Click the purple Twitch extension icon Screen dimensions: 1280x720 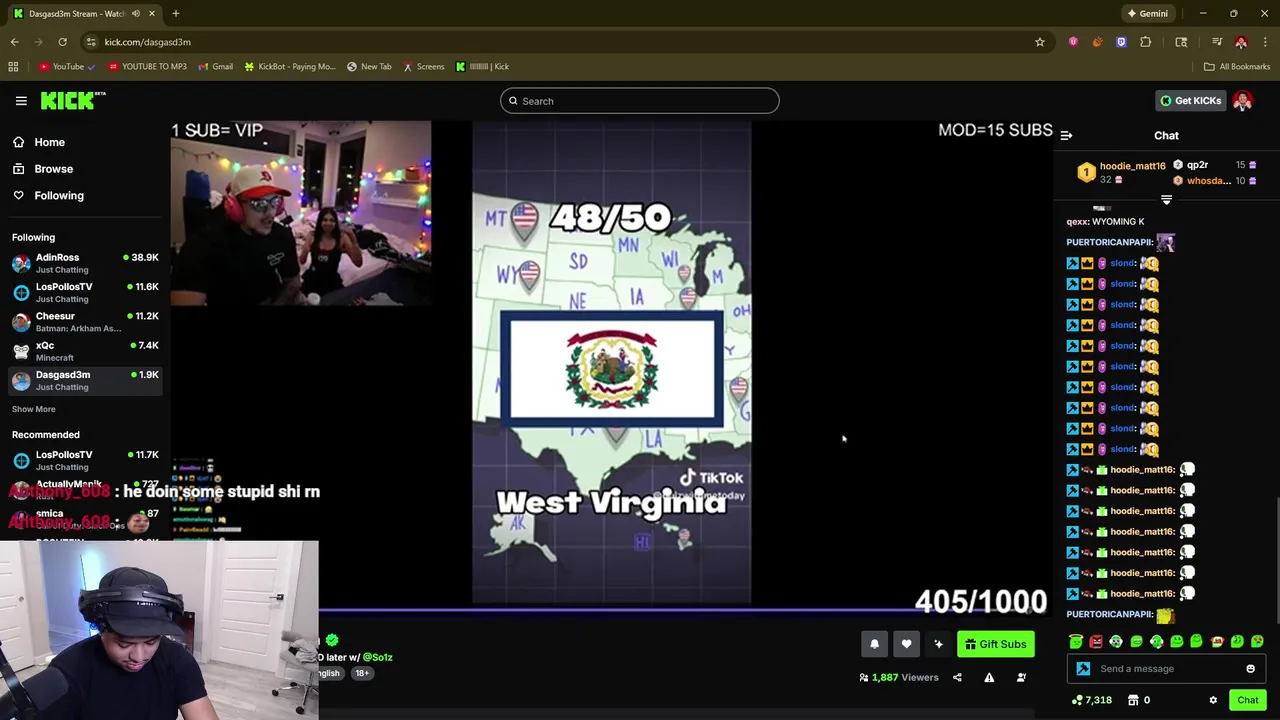(x=1121, y=42)
